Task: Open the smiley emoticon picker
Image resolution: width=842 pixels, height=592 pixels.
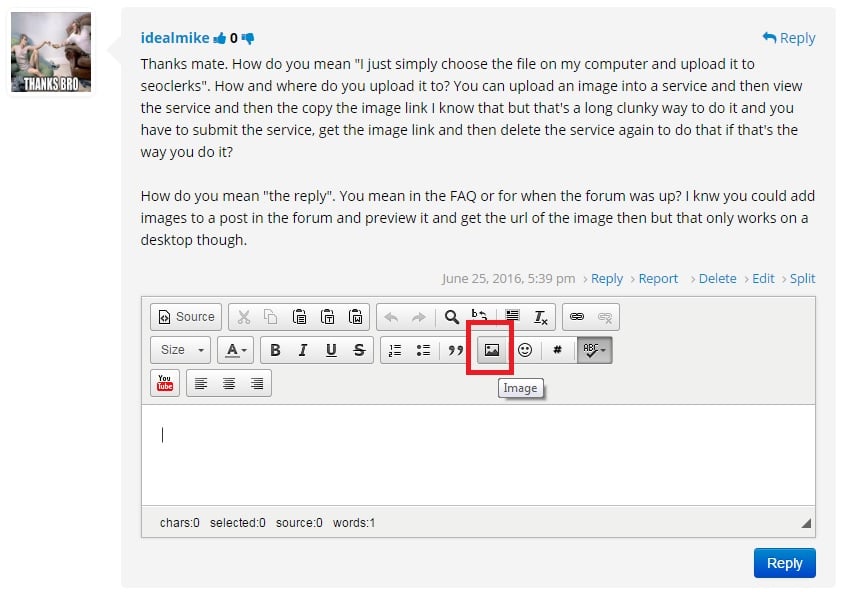Action: (525, 350)
